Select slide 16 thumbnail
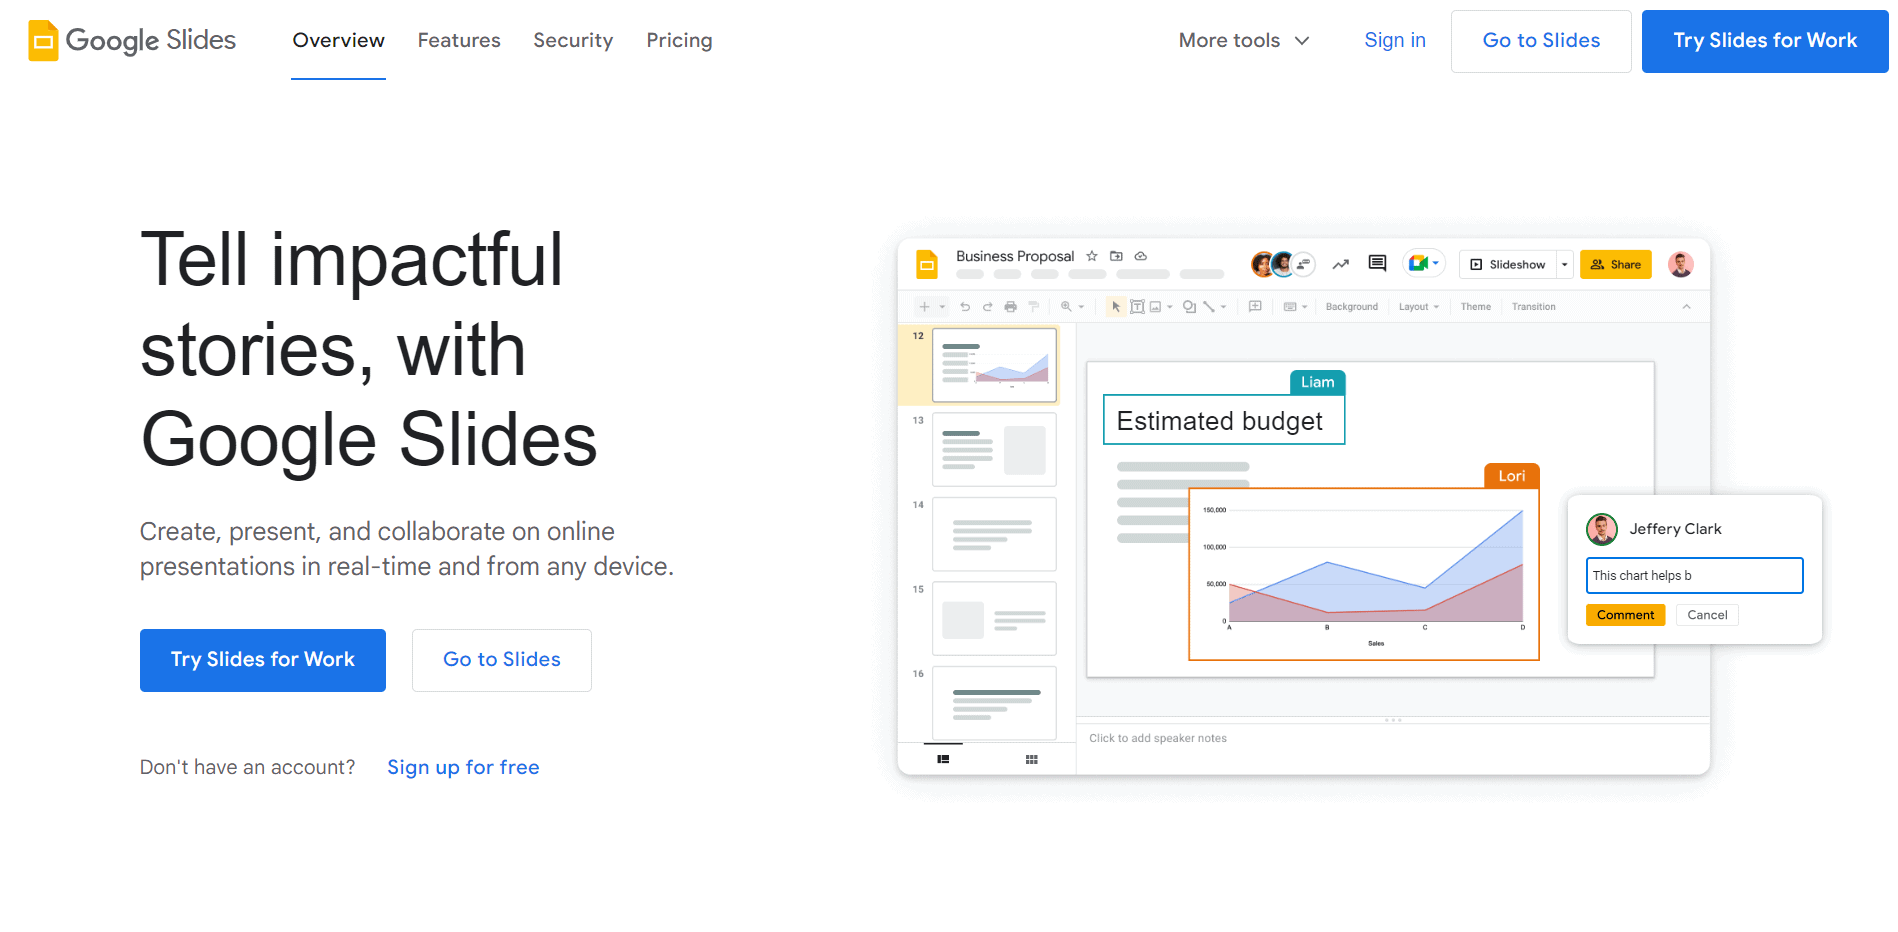 (x=994, y=703)
